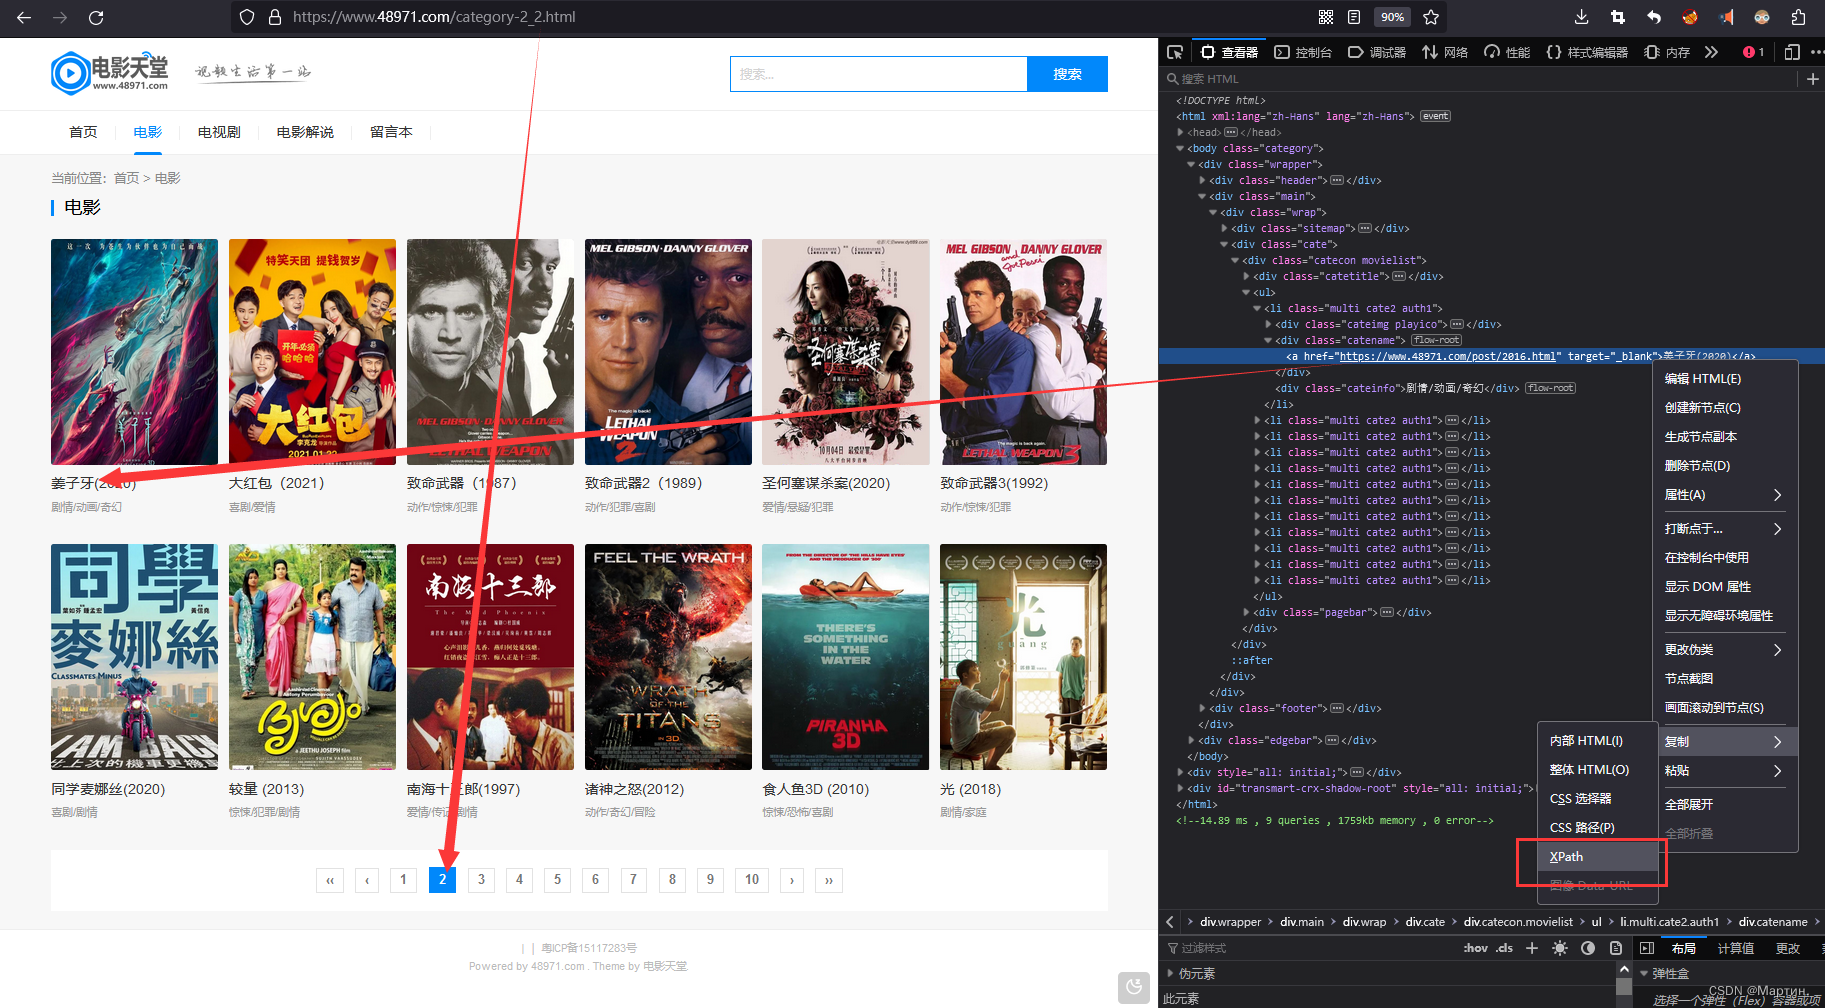Open the 大红包（2021）movie title link
The width and height of the screenshot is (1825, 1008).
pos(276,483)
